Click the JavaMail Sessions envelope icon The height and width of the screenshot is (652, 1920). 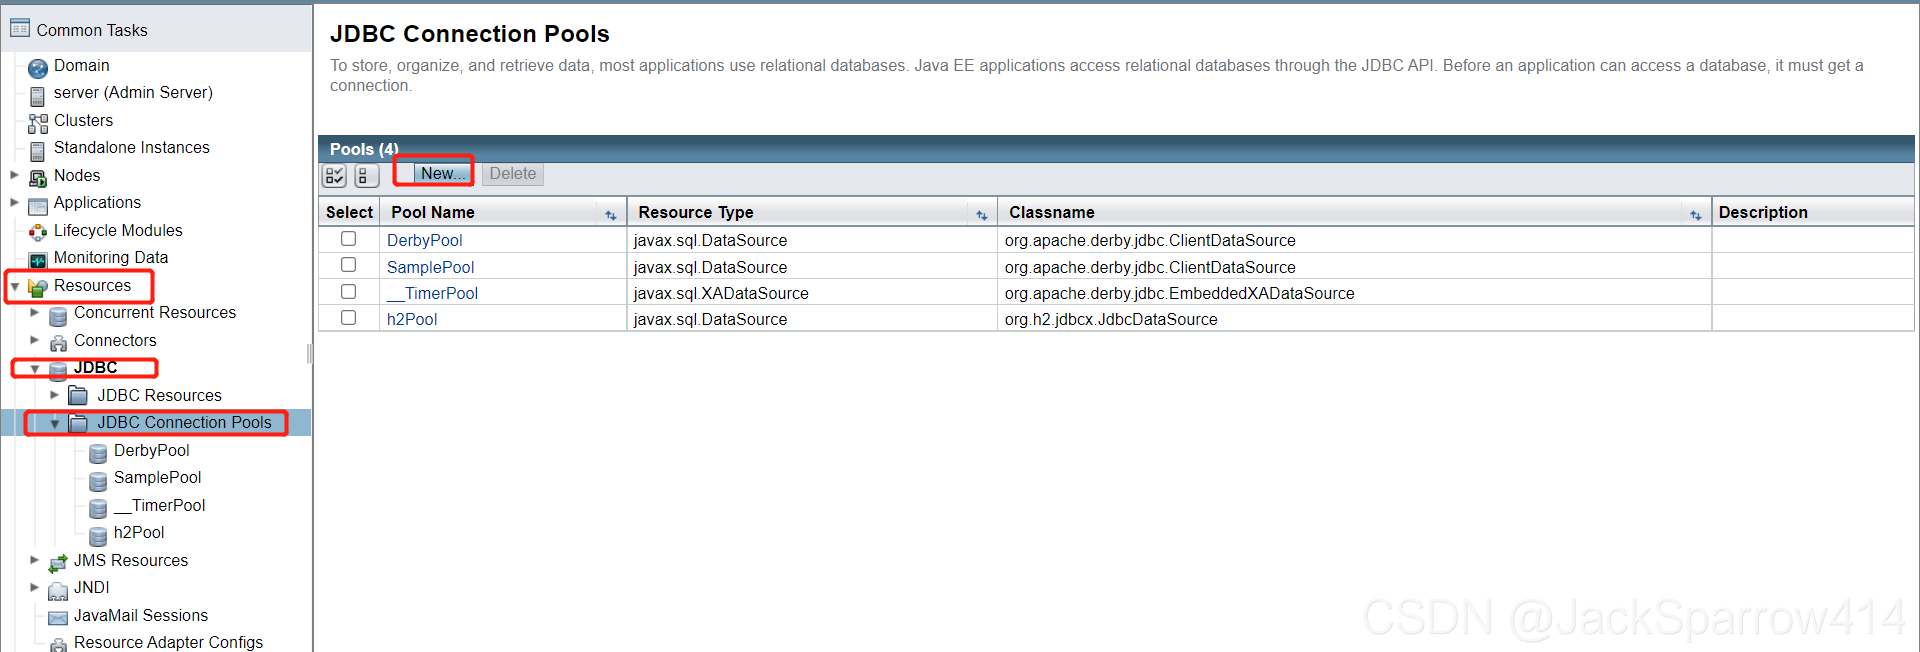58,618
